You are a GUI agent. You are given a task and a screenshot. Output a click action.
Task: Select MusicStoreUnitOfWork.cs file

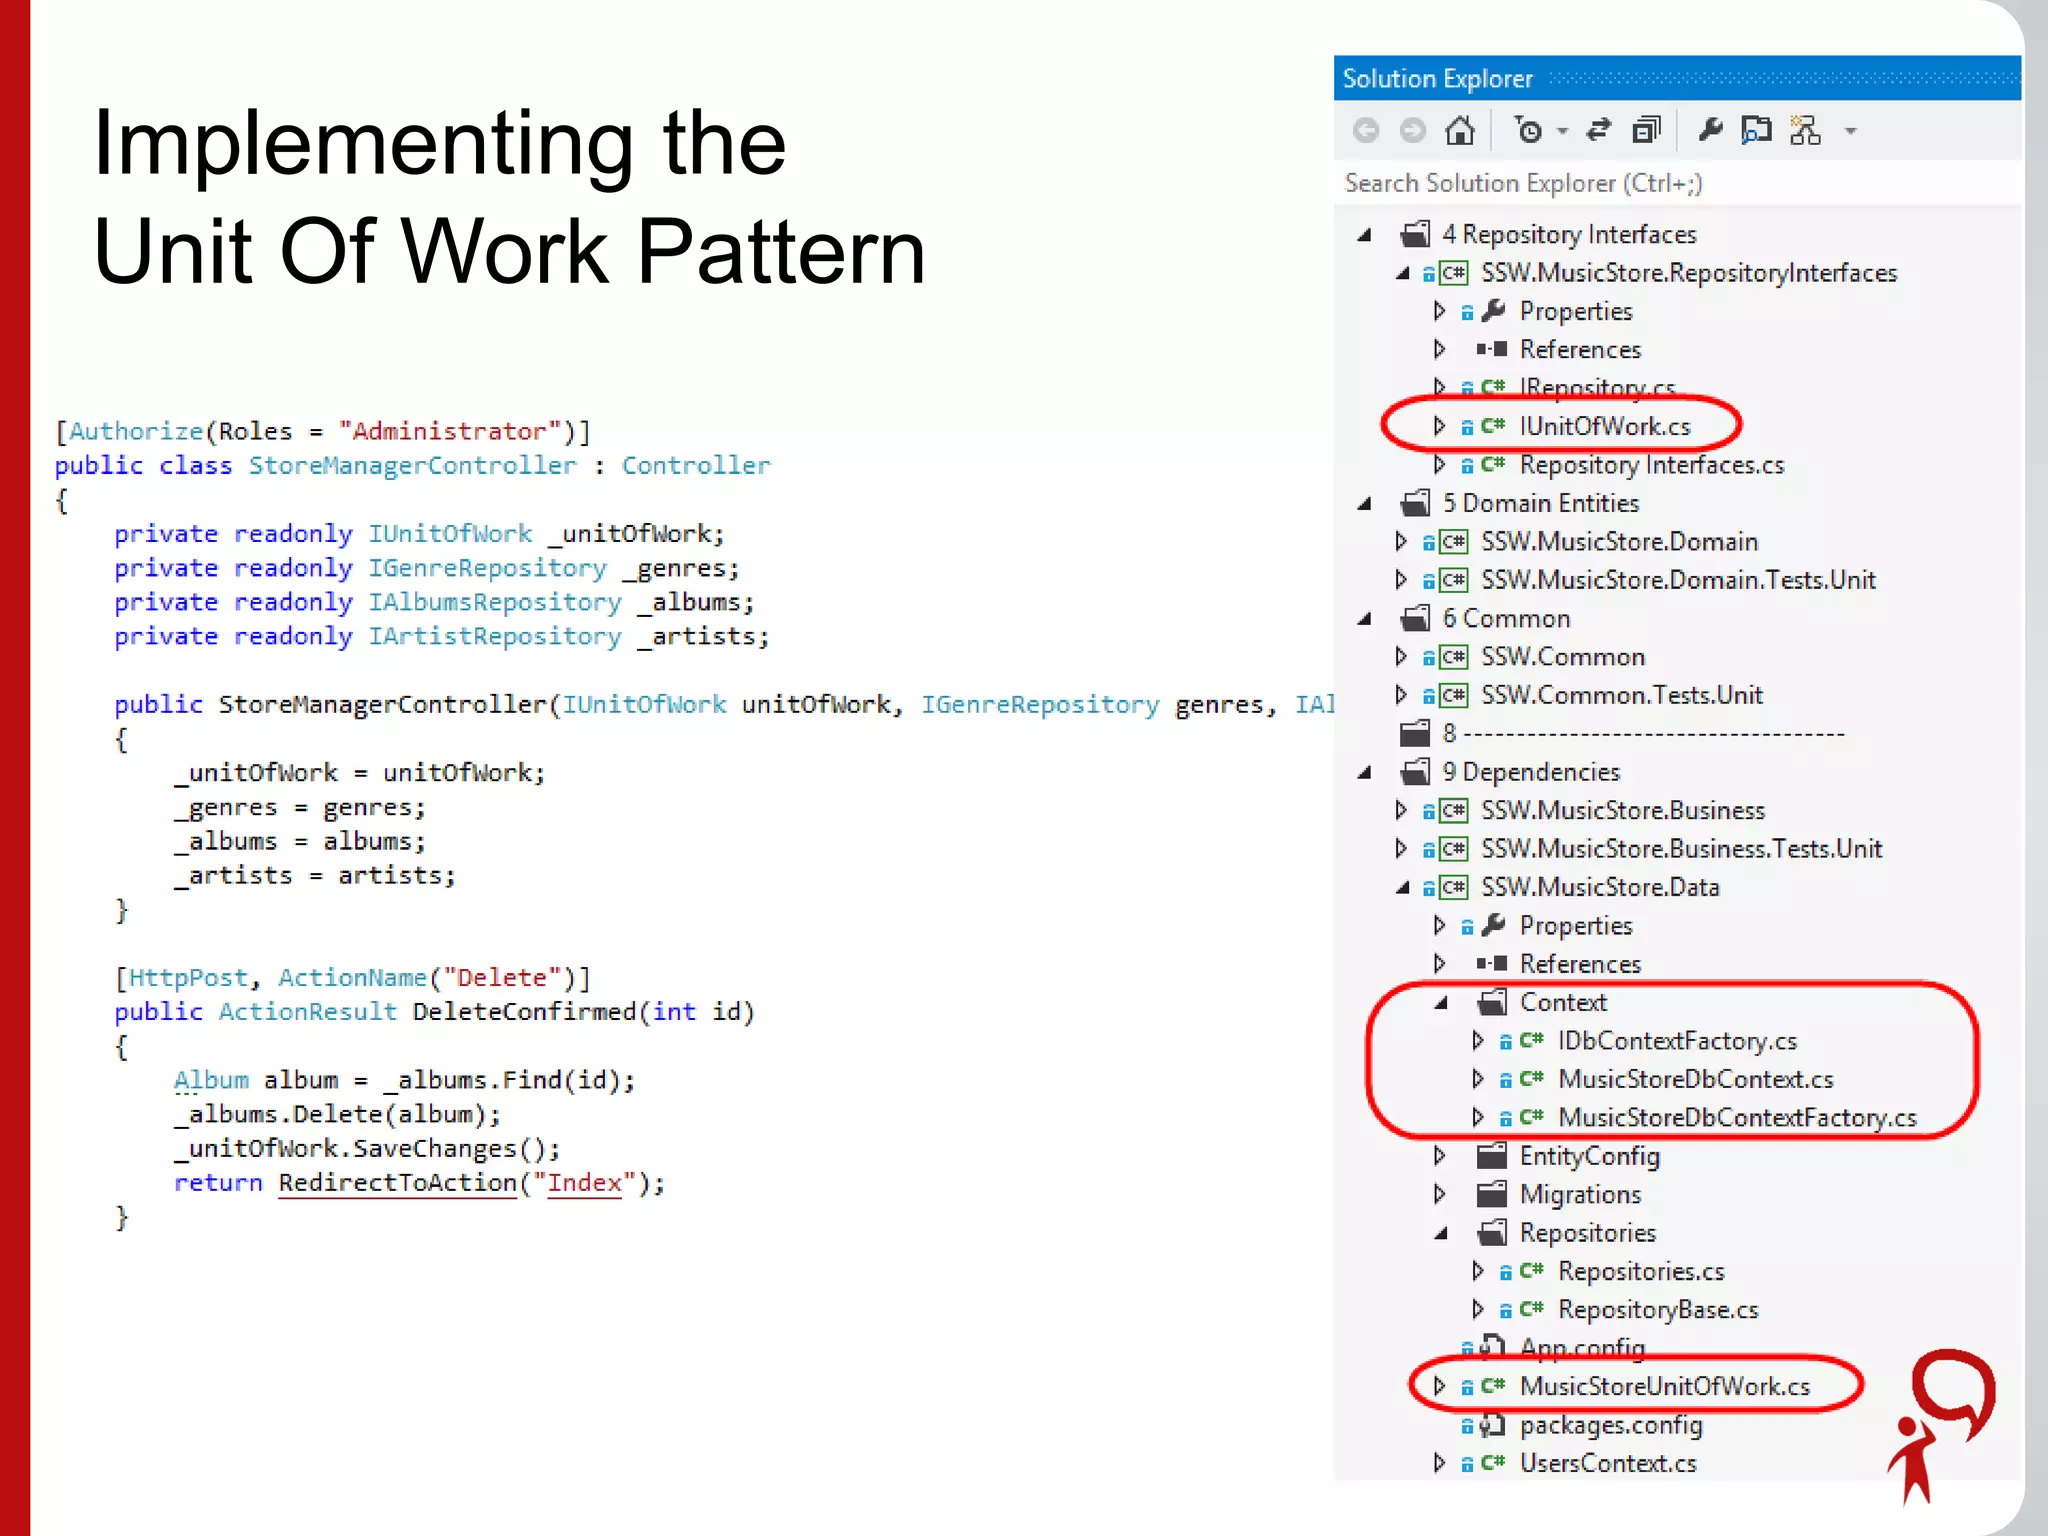click(1665, 1386)
